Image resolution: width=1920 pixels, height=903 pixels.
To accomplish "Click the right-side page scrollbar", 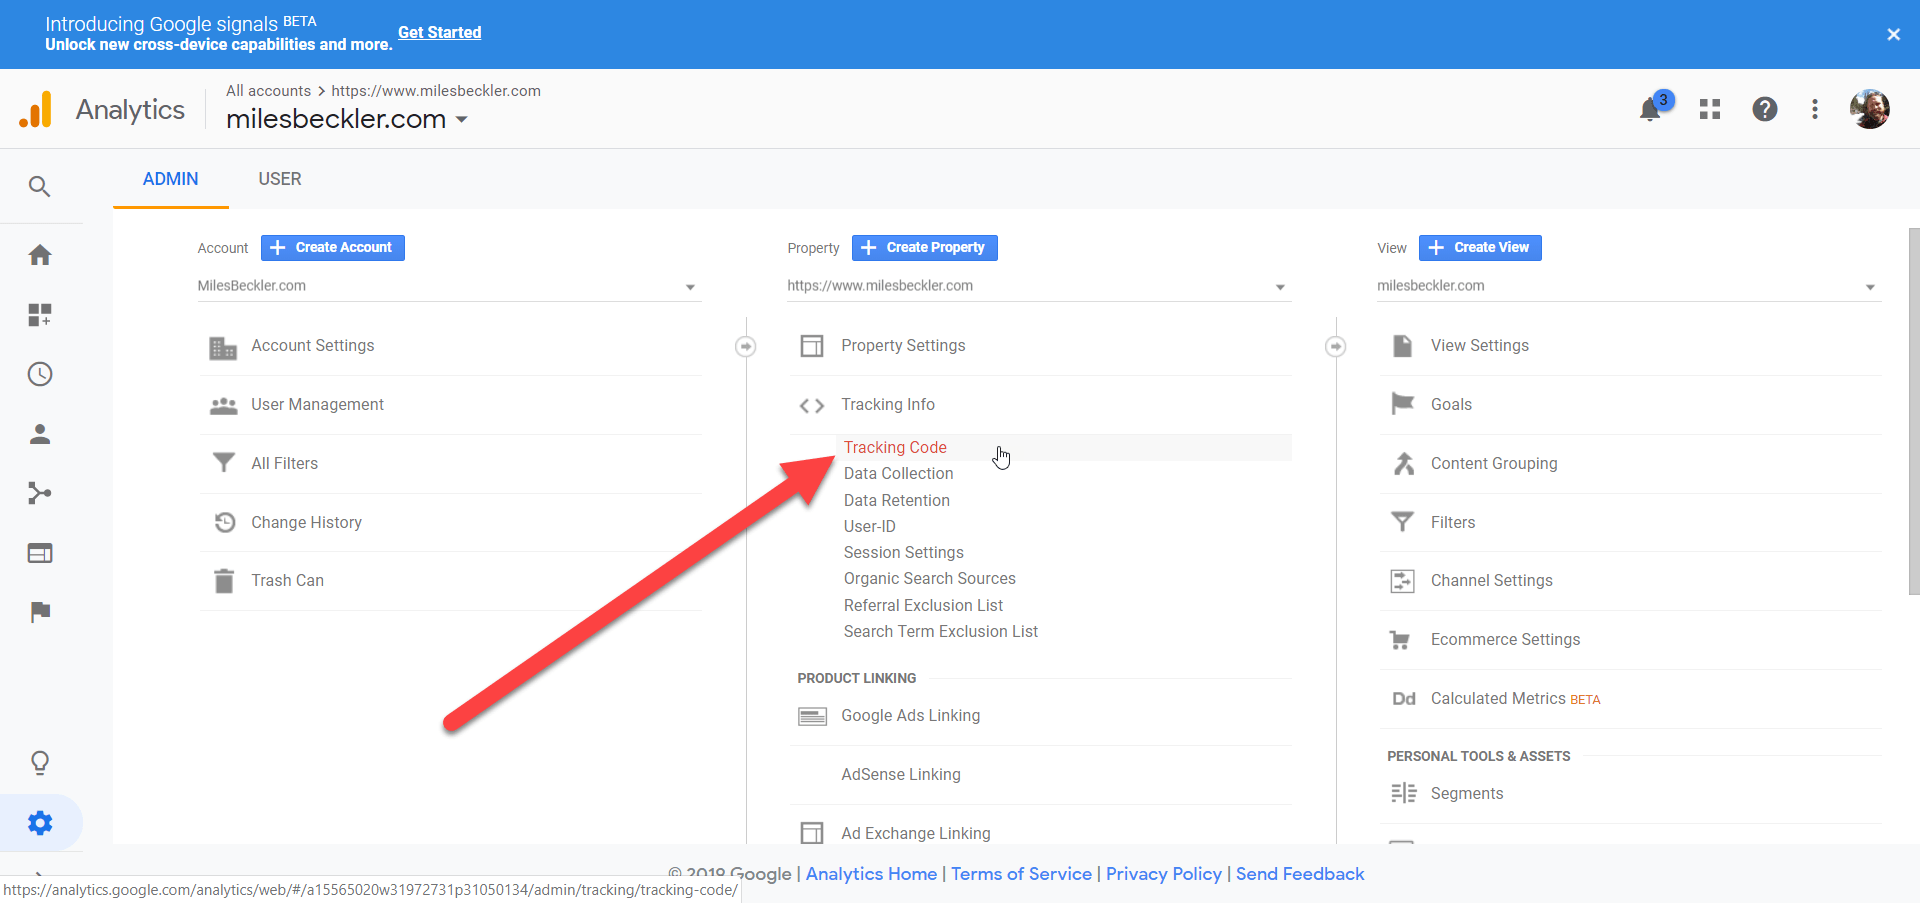I will click(1913, 410).
